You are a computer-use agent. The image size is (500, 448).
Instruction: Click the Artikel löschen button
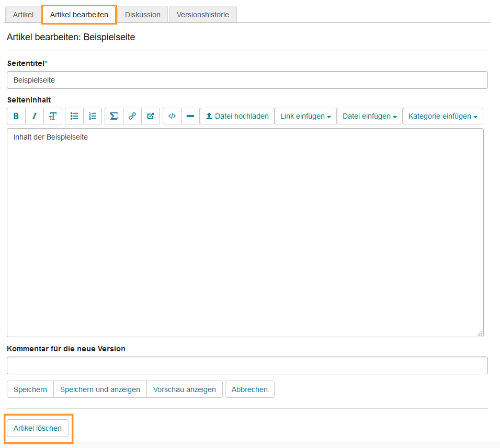pyautogui.click(x=38, y=428)
